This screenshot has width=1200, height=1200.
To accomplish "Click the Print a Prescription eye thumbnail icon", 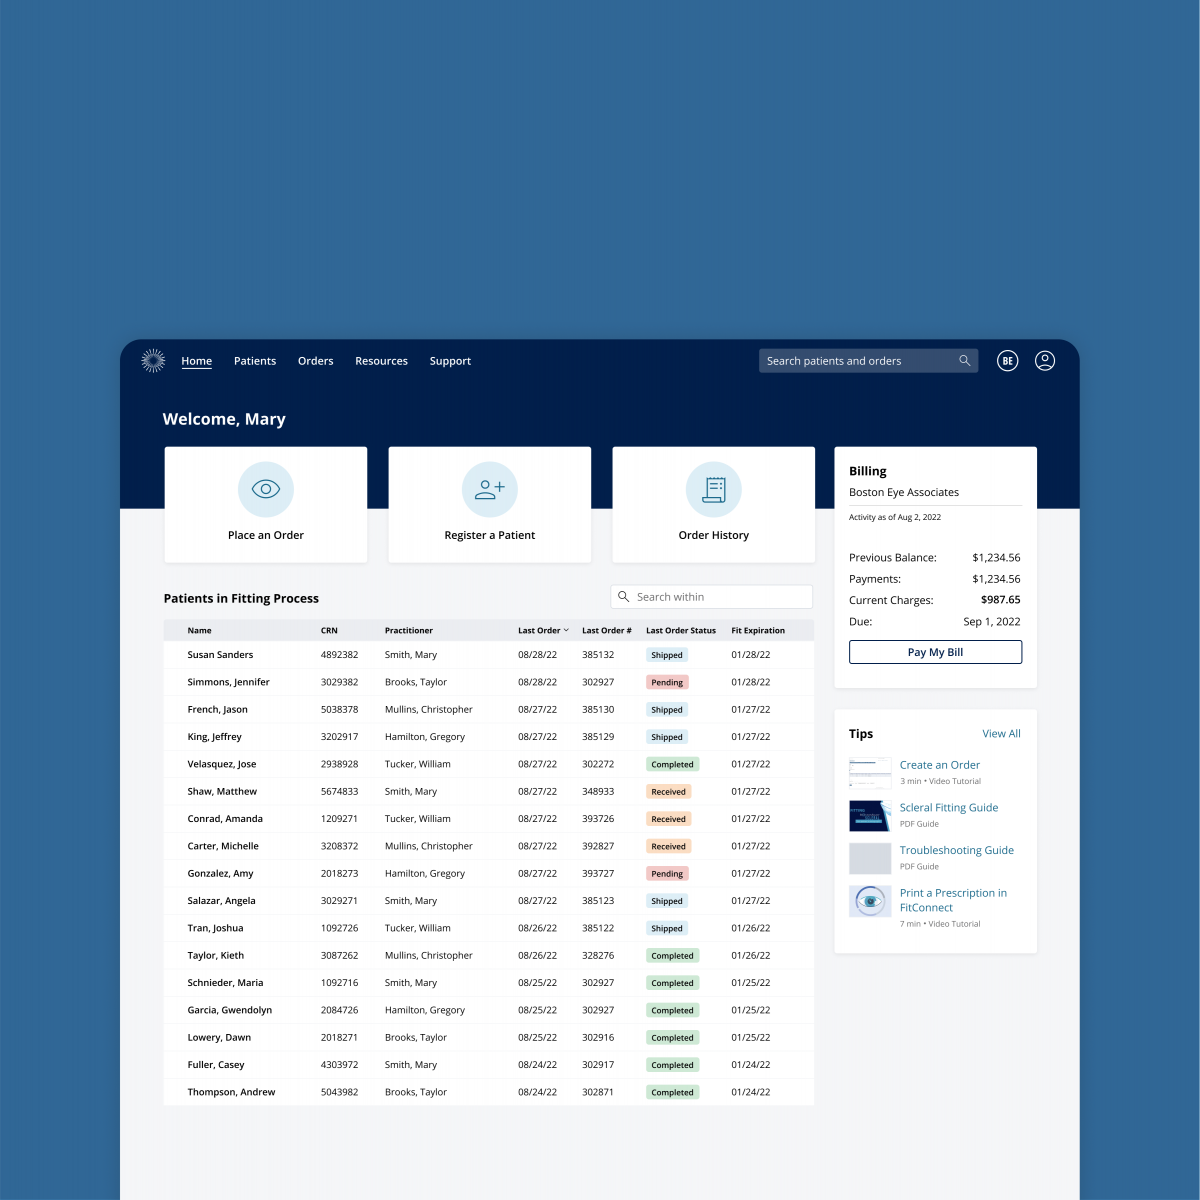I will click(870, 901).
